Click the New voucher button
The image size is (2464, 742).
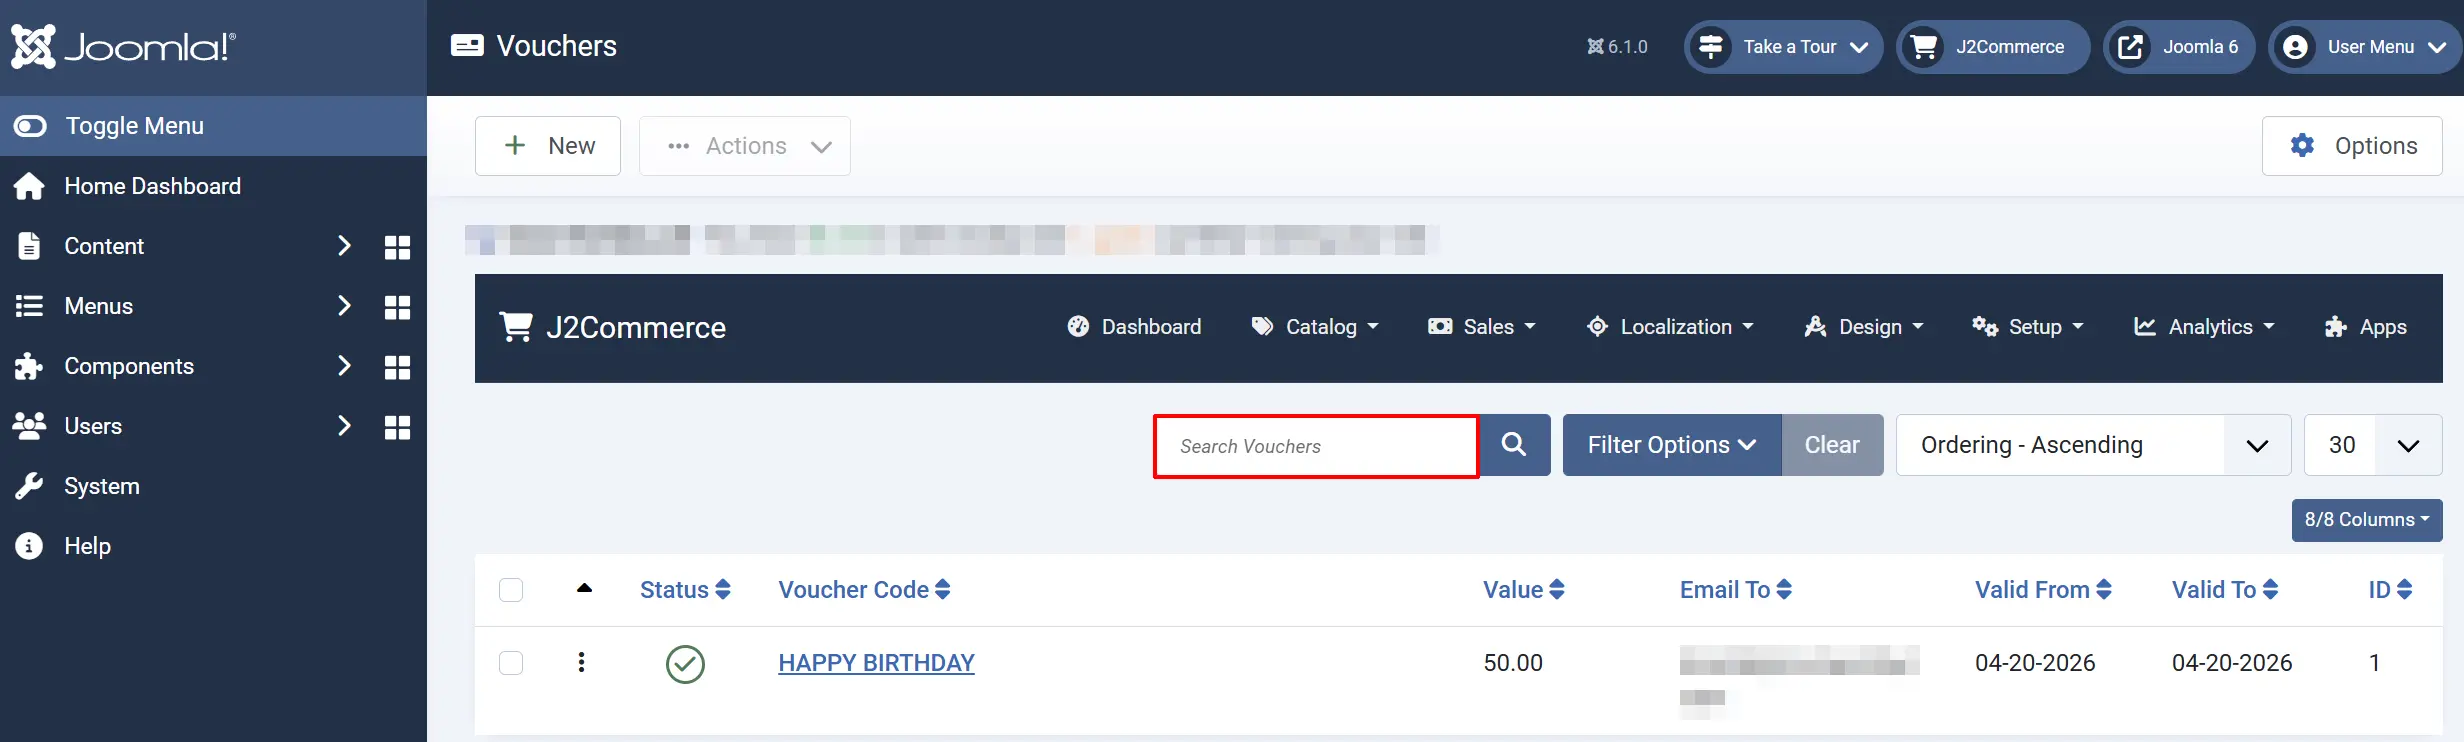click(x=548, y=146)
